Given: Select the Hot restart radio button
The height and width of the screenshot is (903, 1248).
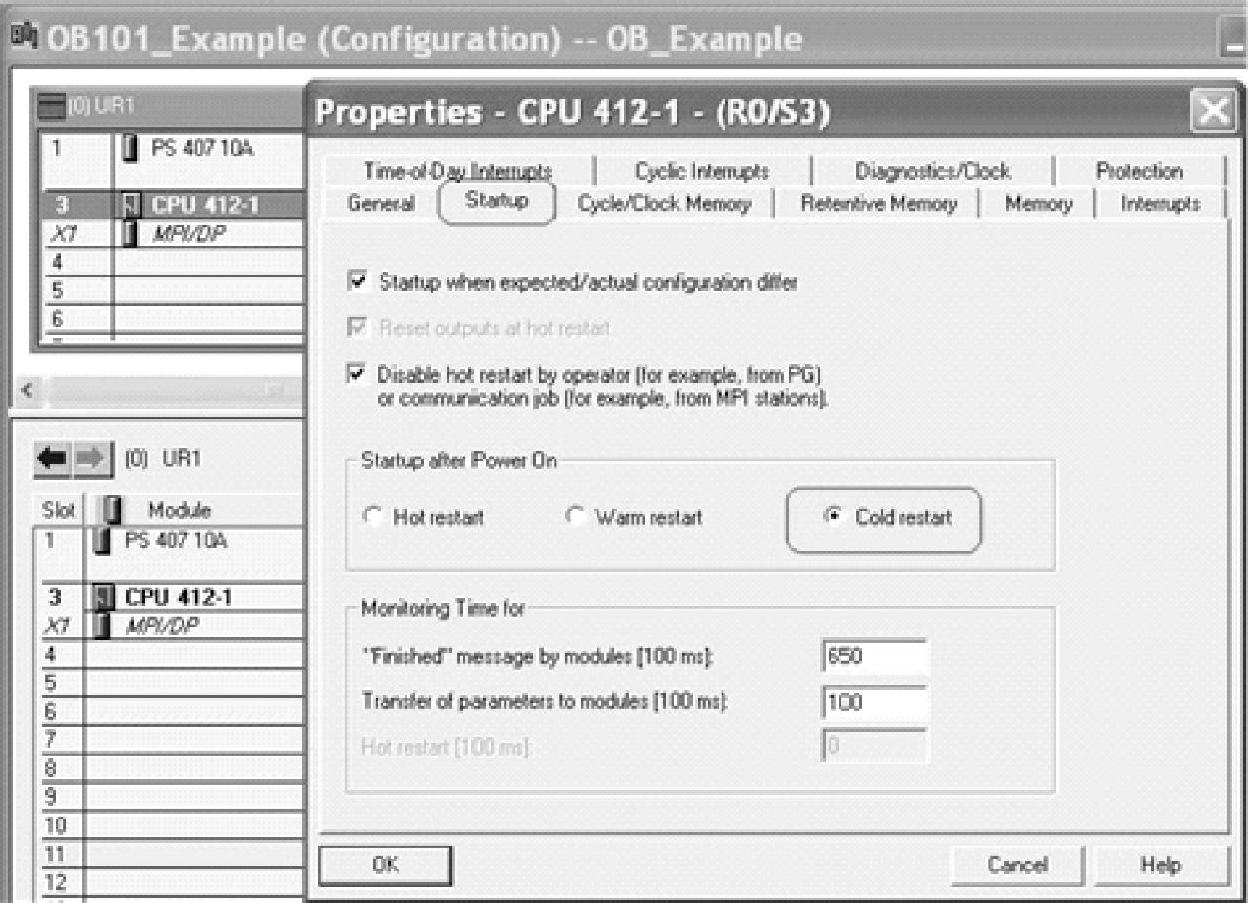Looking at the screenshot, I should tap(373, 518).
